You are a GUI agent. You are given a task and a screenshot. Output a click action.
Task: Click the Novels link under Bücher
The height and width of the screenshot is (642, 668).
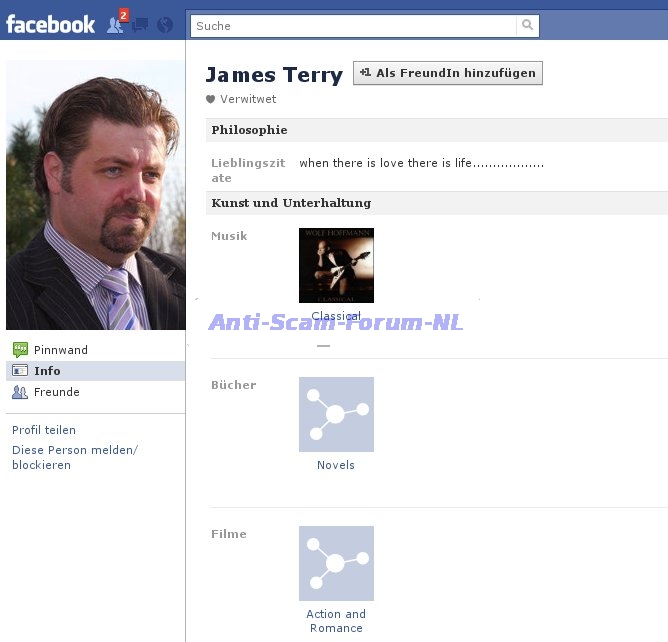(x=336, y=465)
